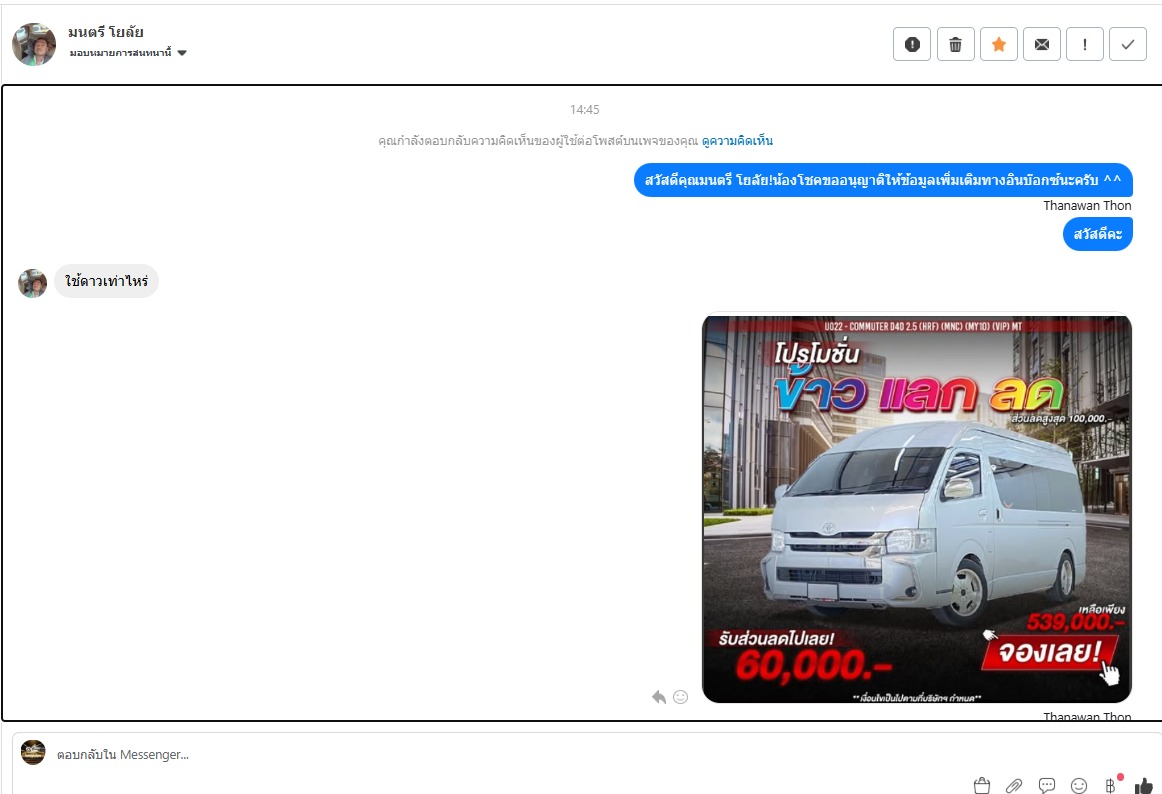Attach a file with the paperclip icon

coord(1014,785)
